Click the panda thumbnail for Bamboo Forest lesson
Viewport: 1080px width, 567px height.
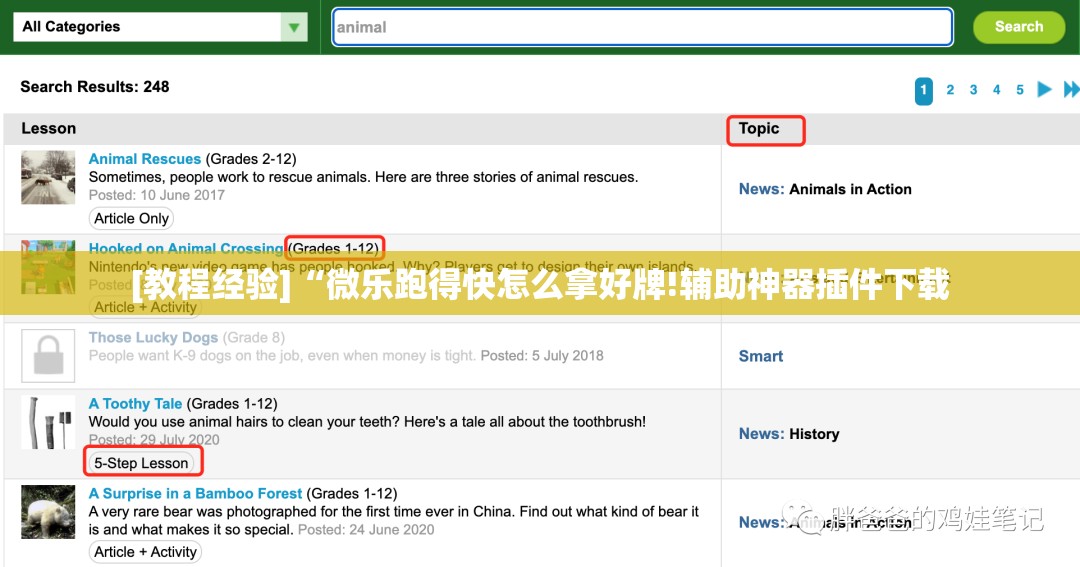(x=48, y=512)
